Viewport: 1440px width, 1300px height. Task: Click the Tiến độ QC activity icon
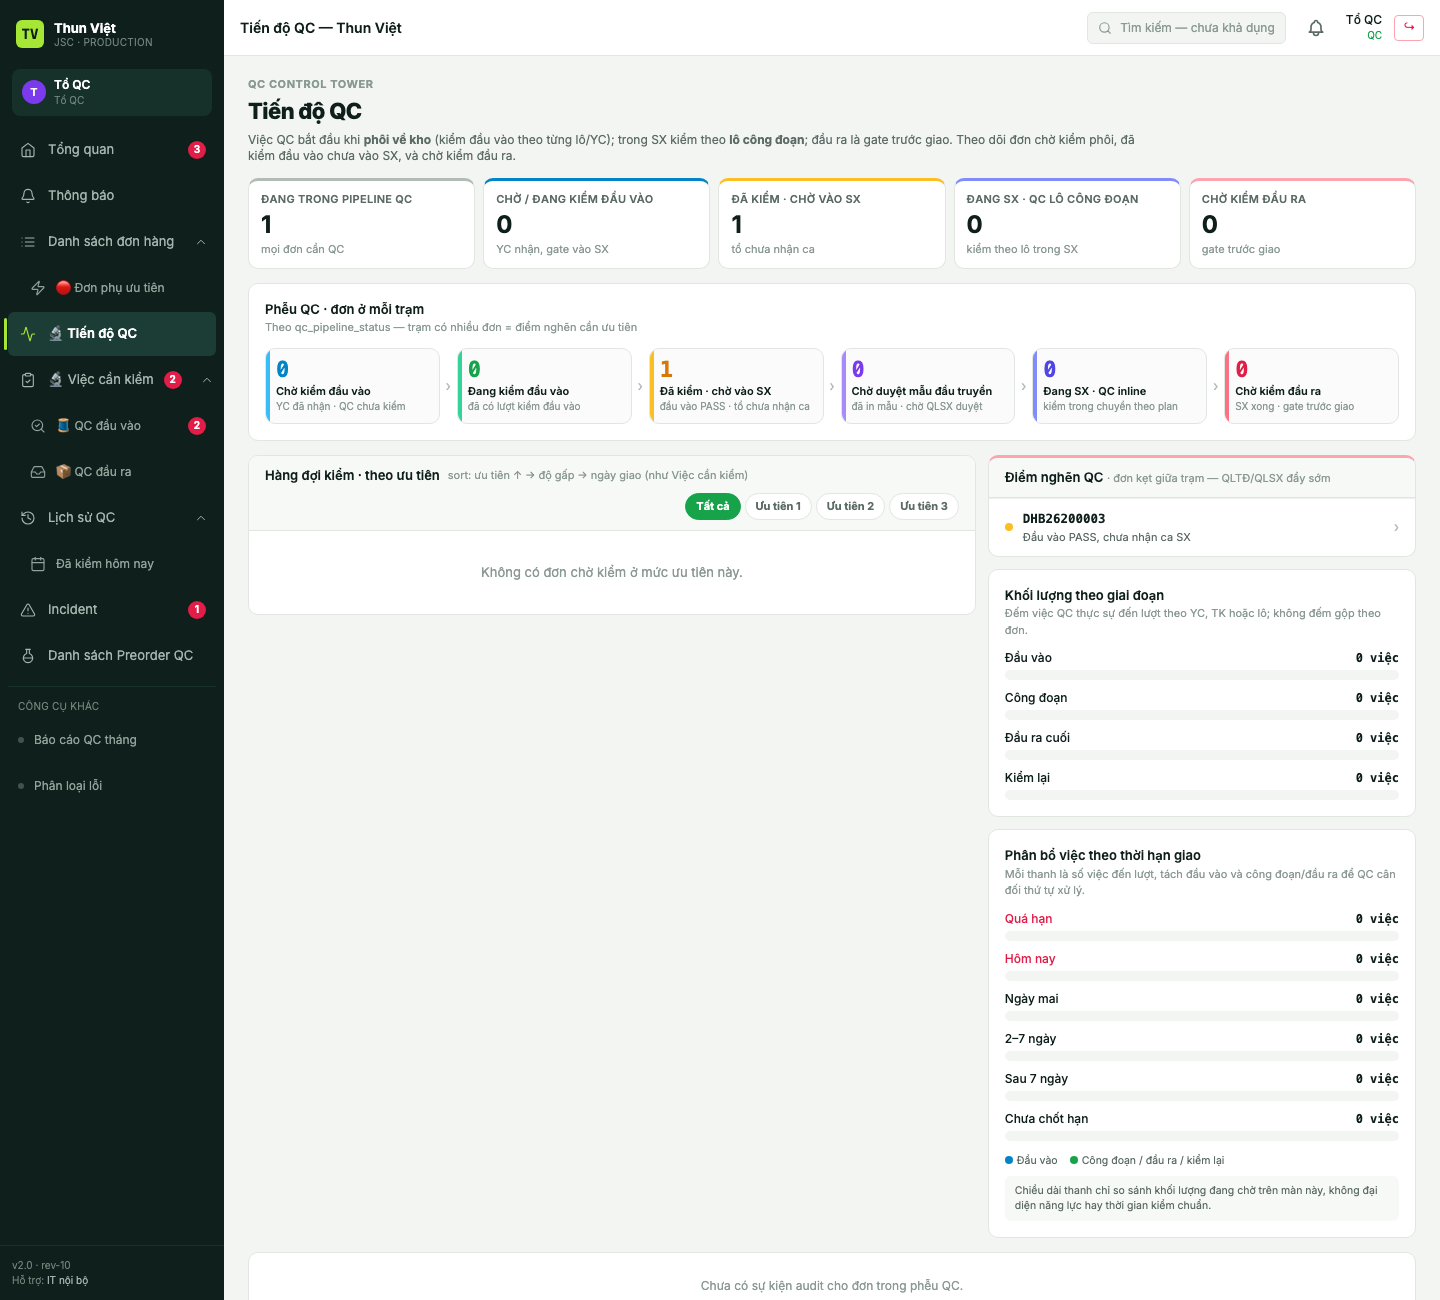tap(28, 334)
